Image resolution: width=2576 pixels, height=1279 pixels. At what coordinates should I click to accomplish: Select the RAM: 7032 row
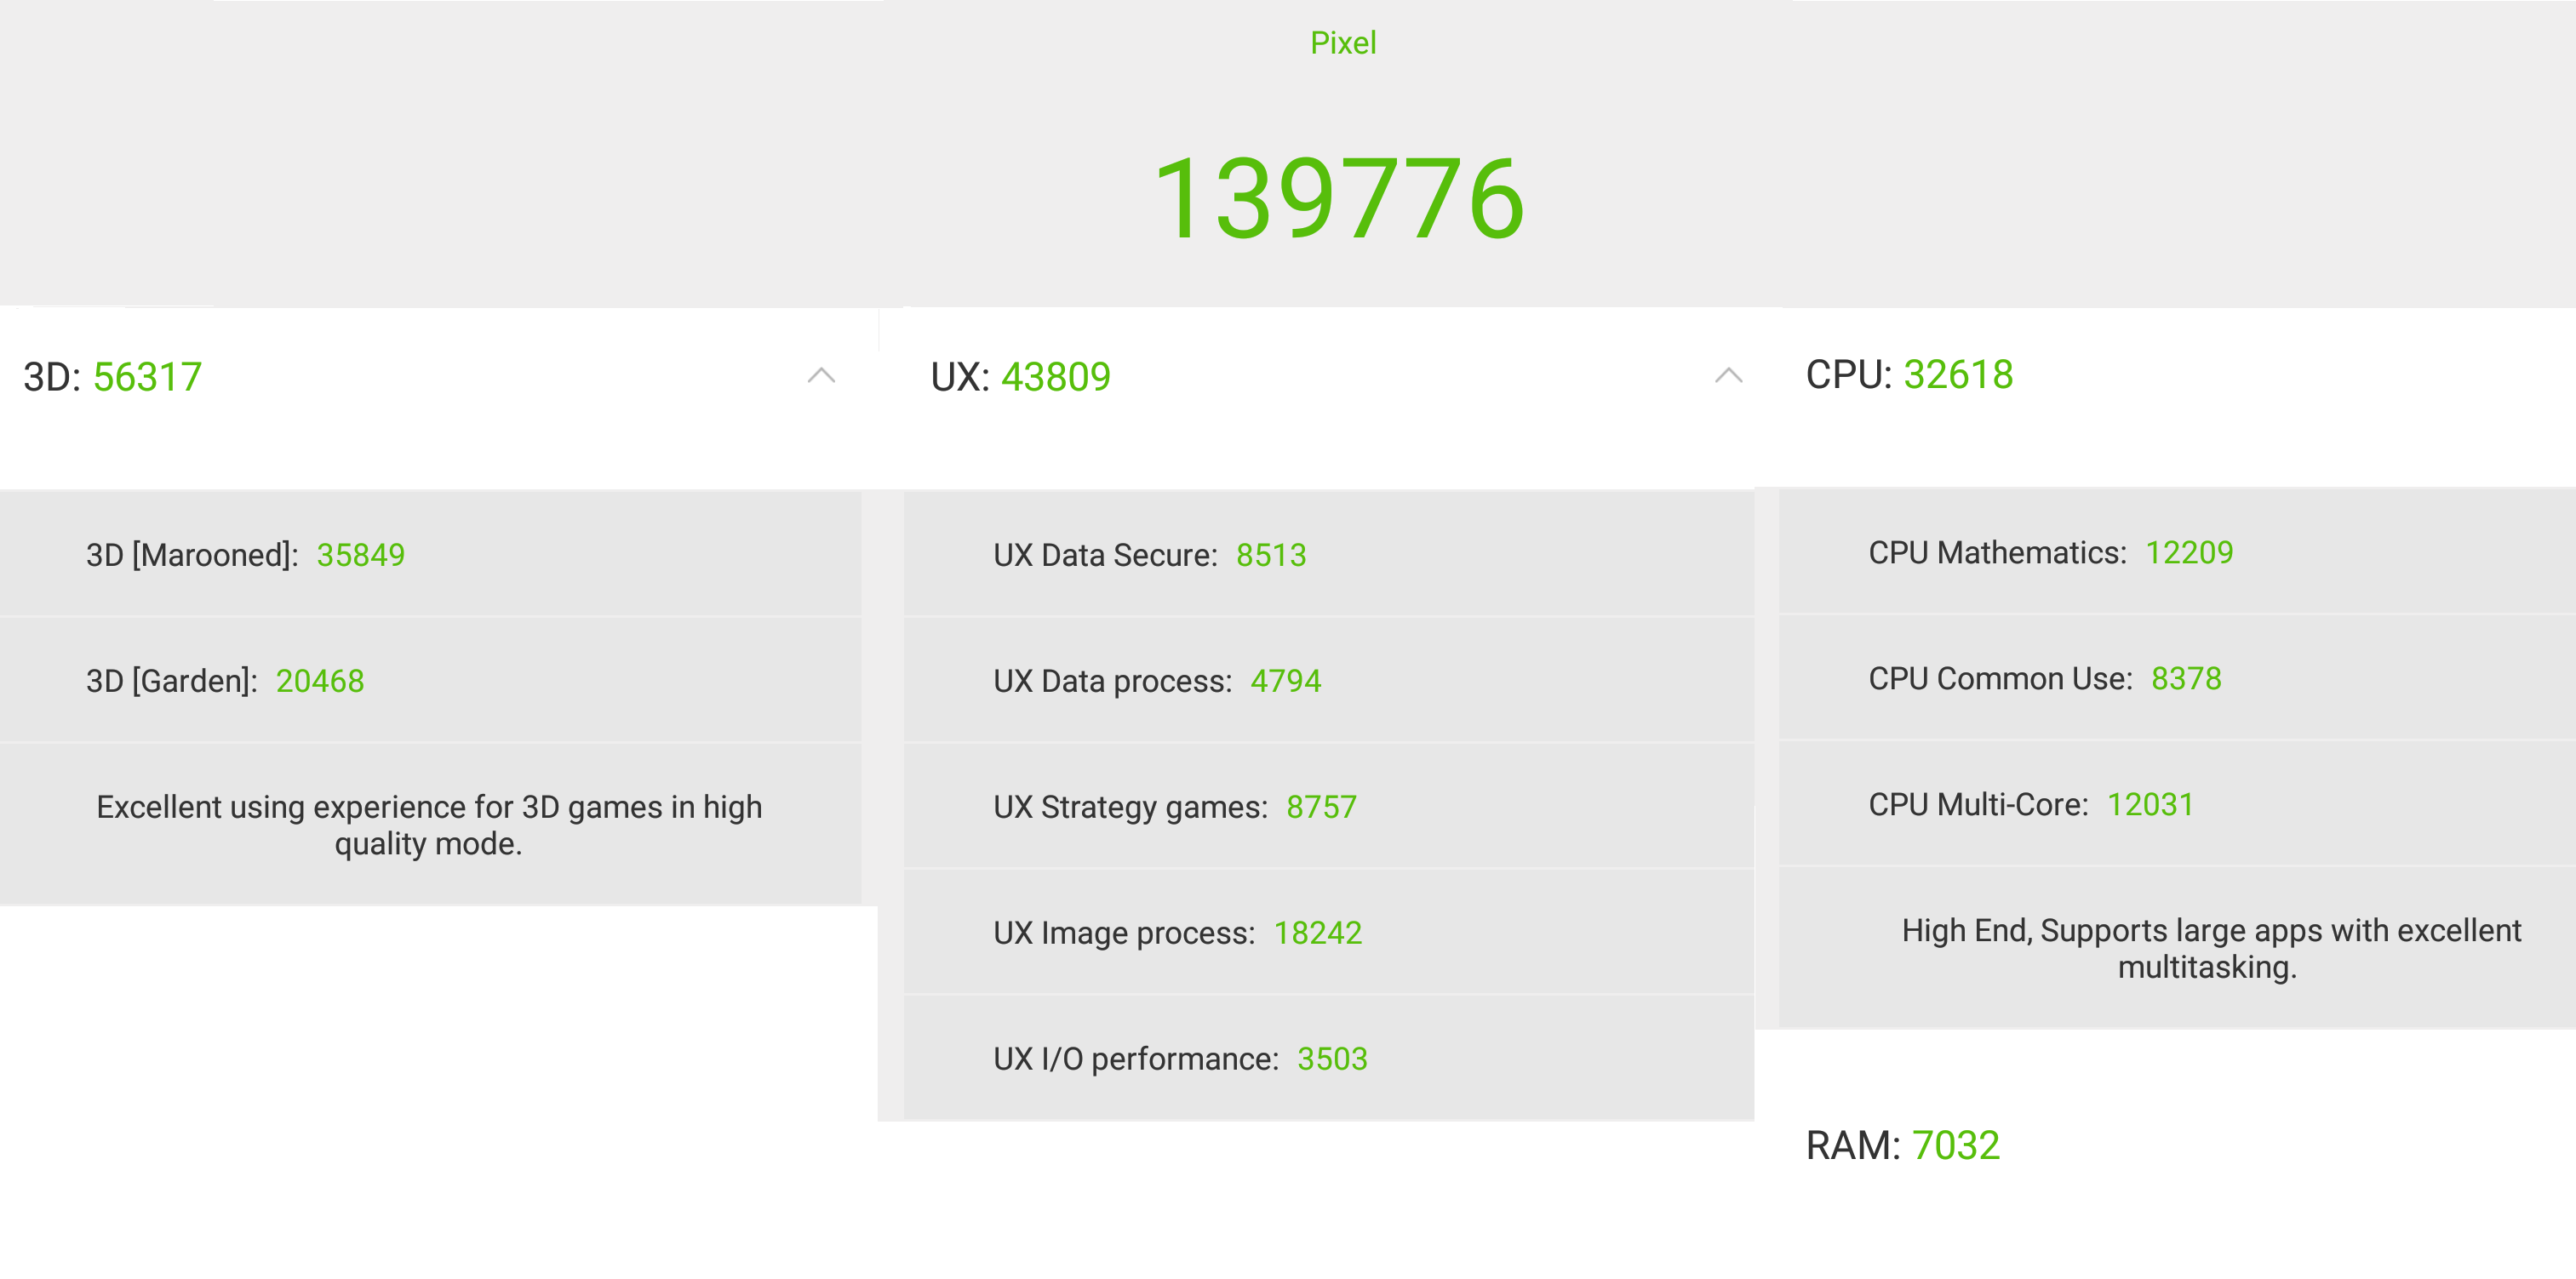click(1902, 1145)
